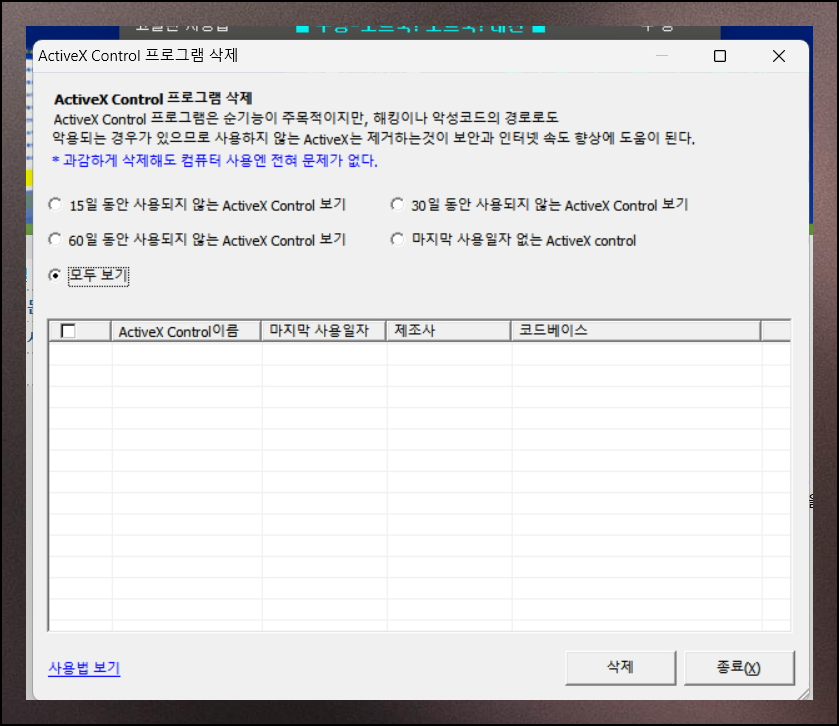Screen dimensions: 839x726
Task: Maximize the ActiveX Control 프로그램 삭제 window
Action: tap(720, 56)
